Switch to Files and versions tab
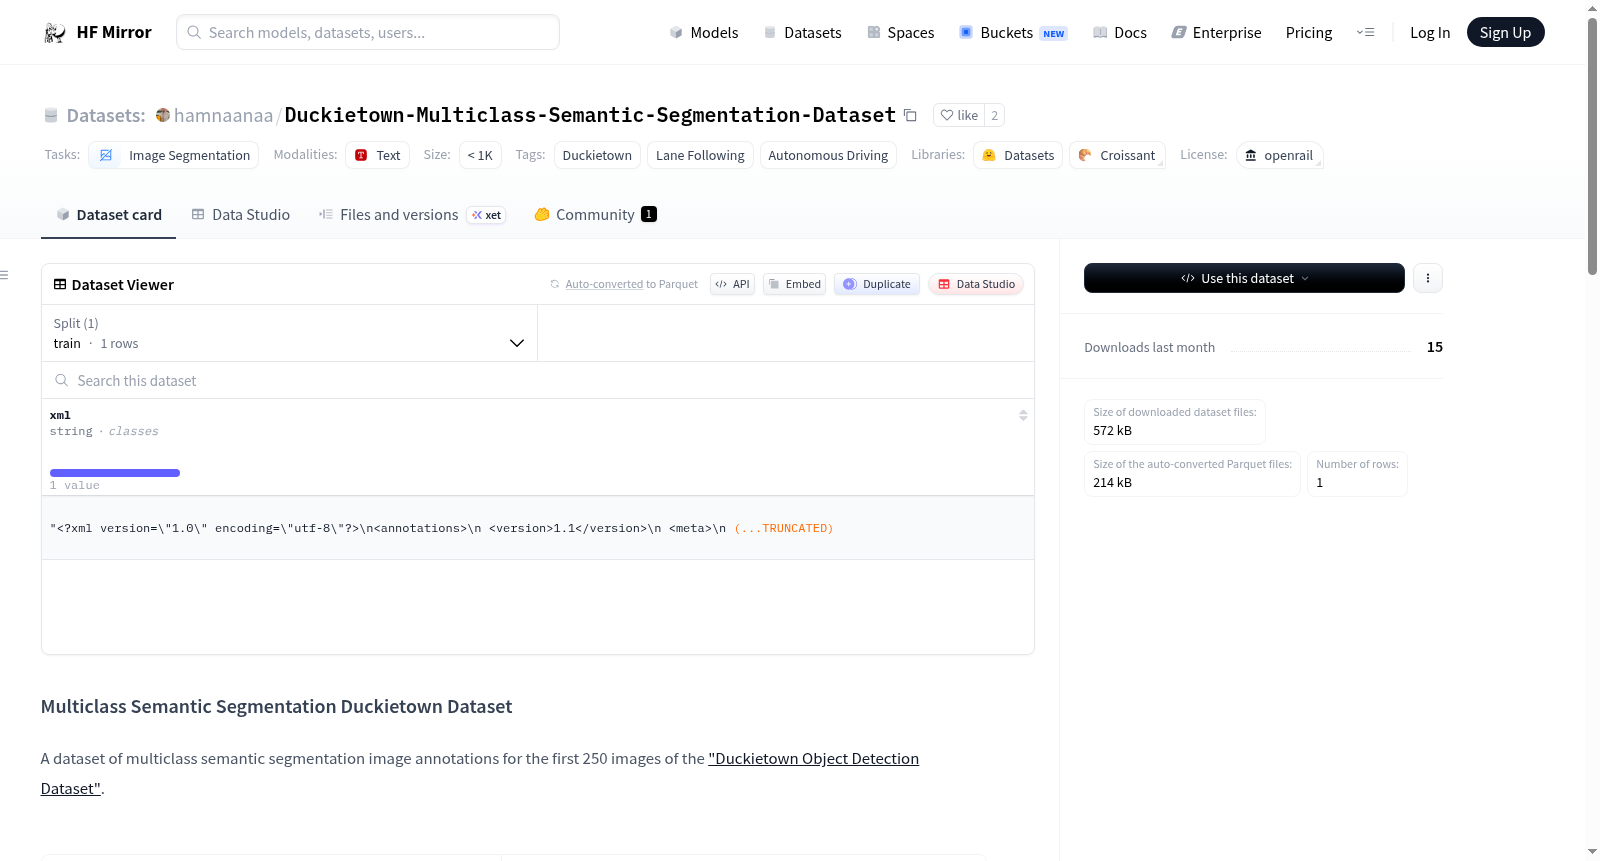 click(411, 214)
